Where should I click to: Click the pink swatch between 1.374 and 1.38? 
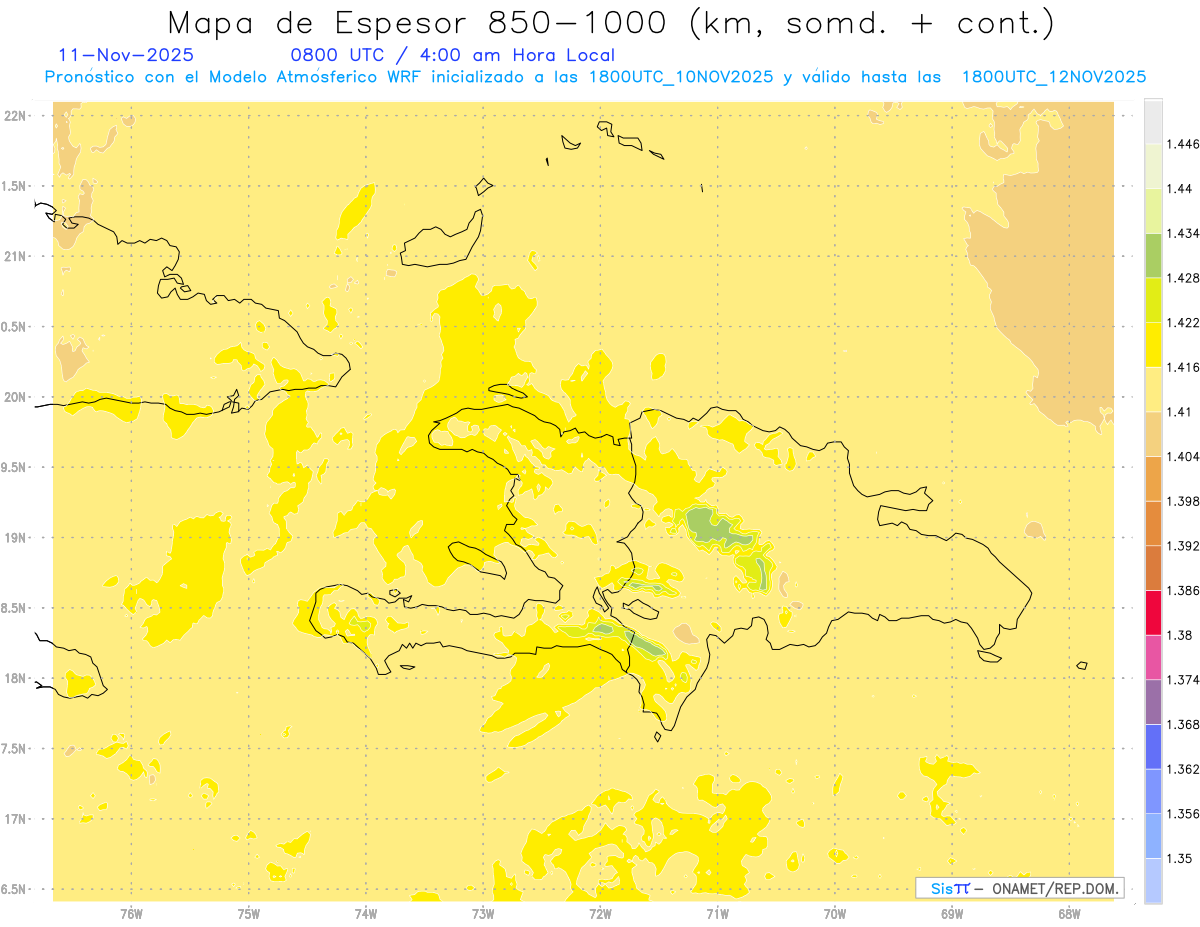pyautogui.click(x=1153, y=657)
